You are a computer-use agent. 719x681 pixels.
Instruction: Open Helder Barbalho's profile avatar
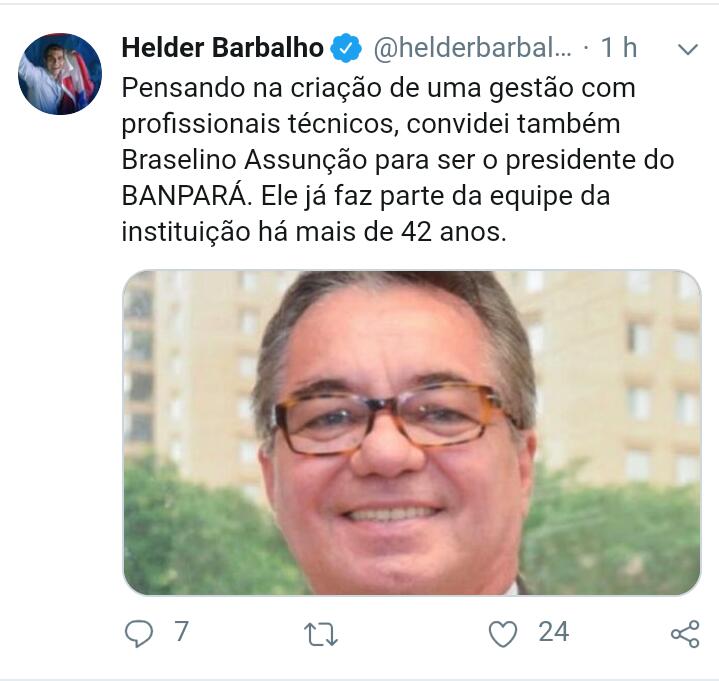tap(60, 74)
